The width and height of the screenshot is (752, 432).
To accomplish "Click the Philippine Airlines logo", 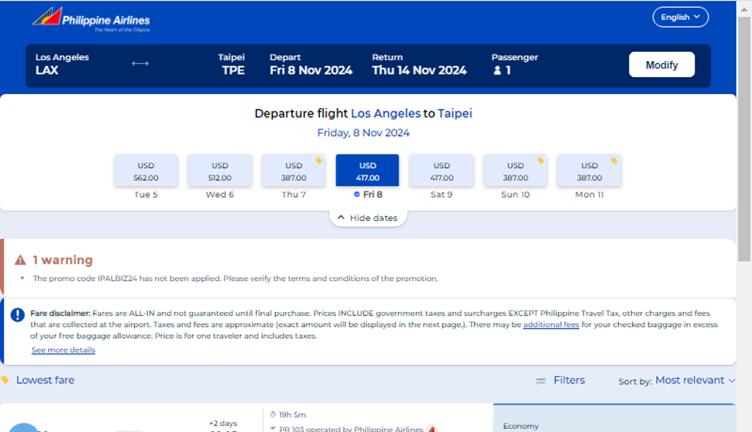I will 91,20.
